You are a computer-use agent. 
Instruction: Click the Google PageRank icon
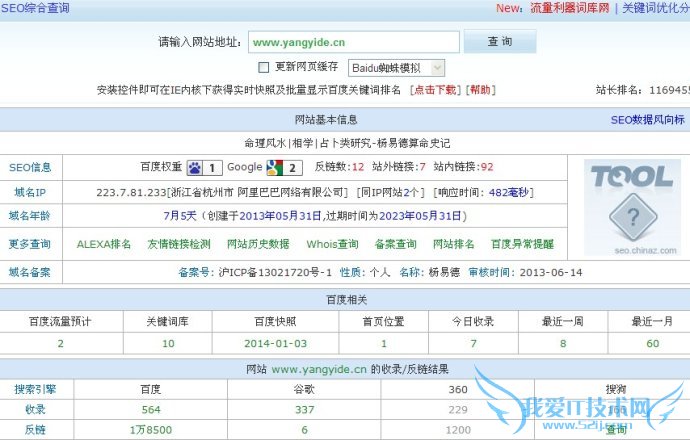(x=275, y=168)
